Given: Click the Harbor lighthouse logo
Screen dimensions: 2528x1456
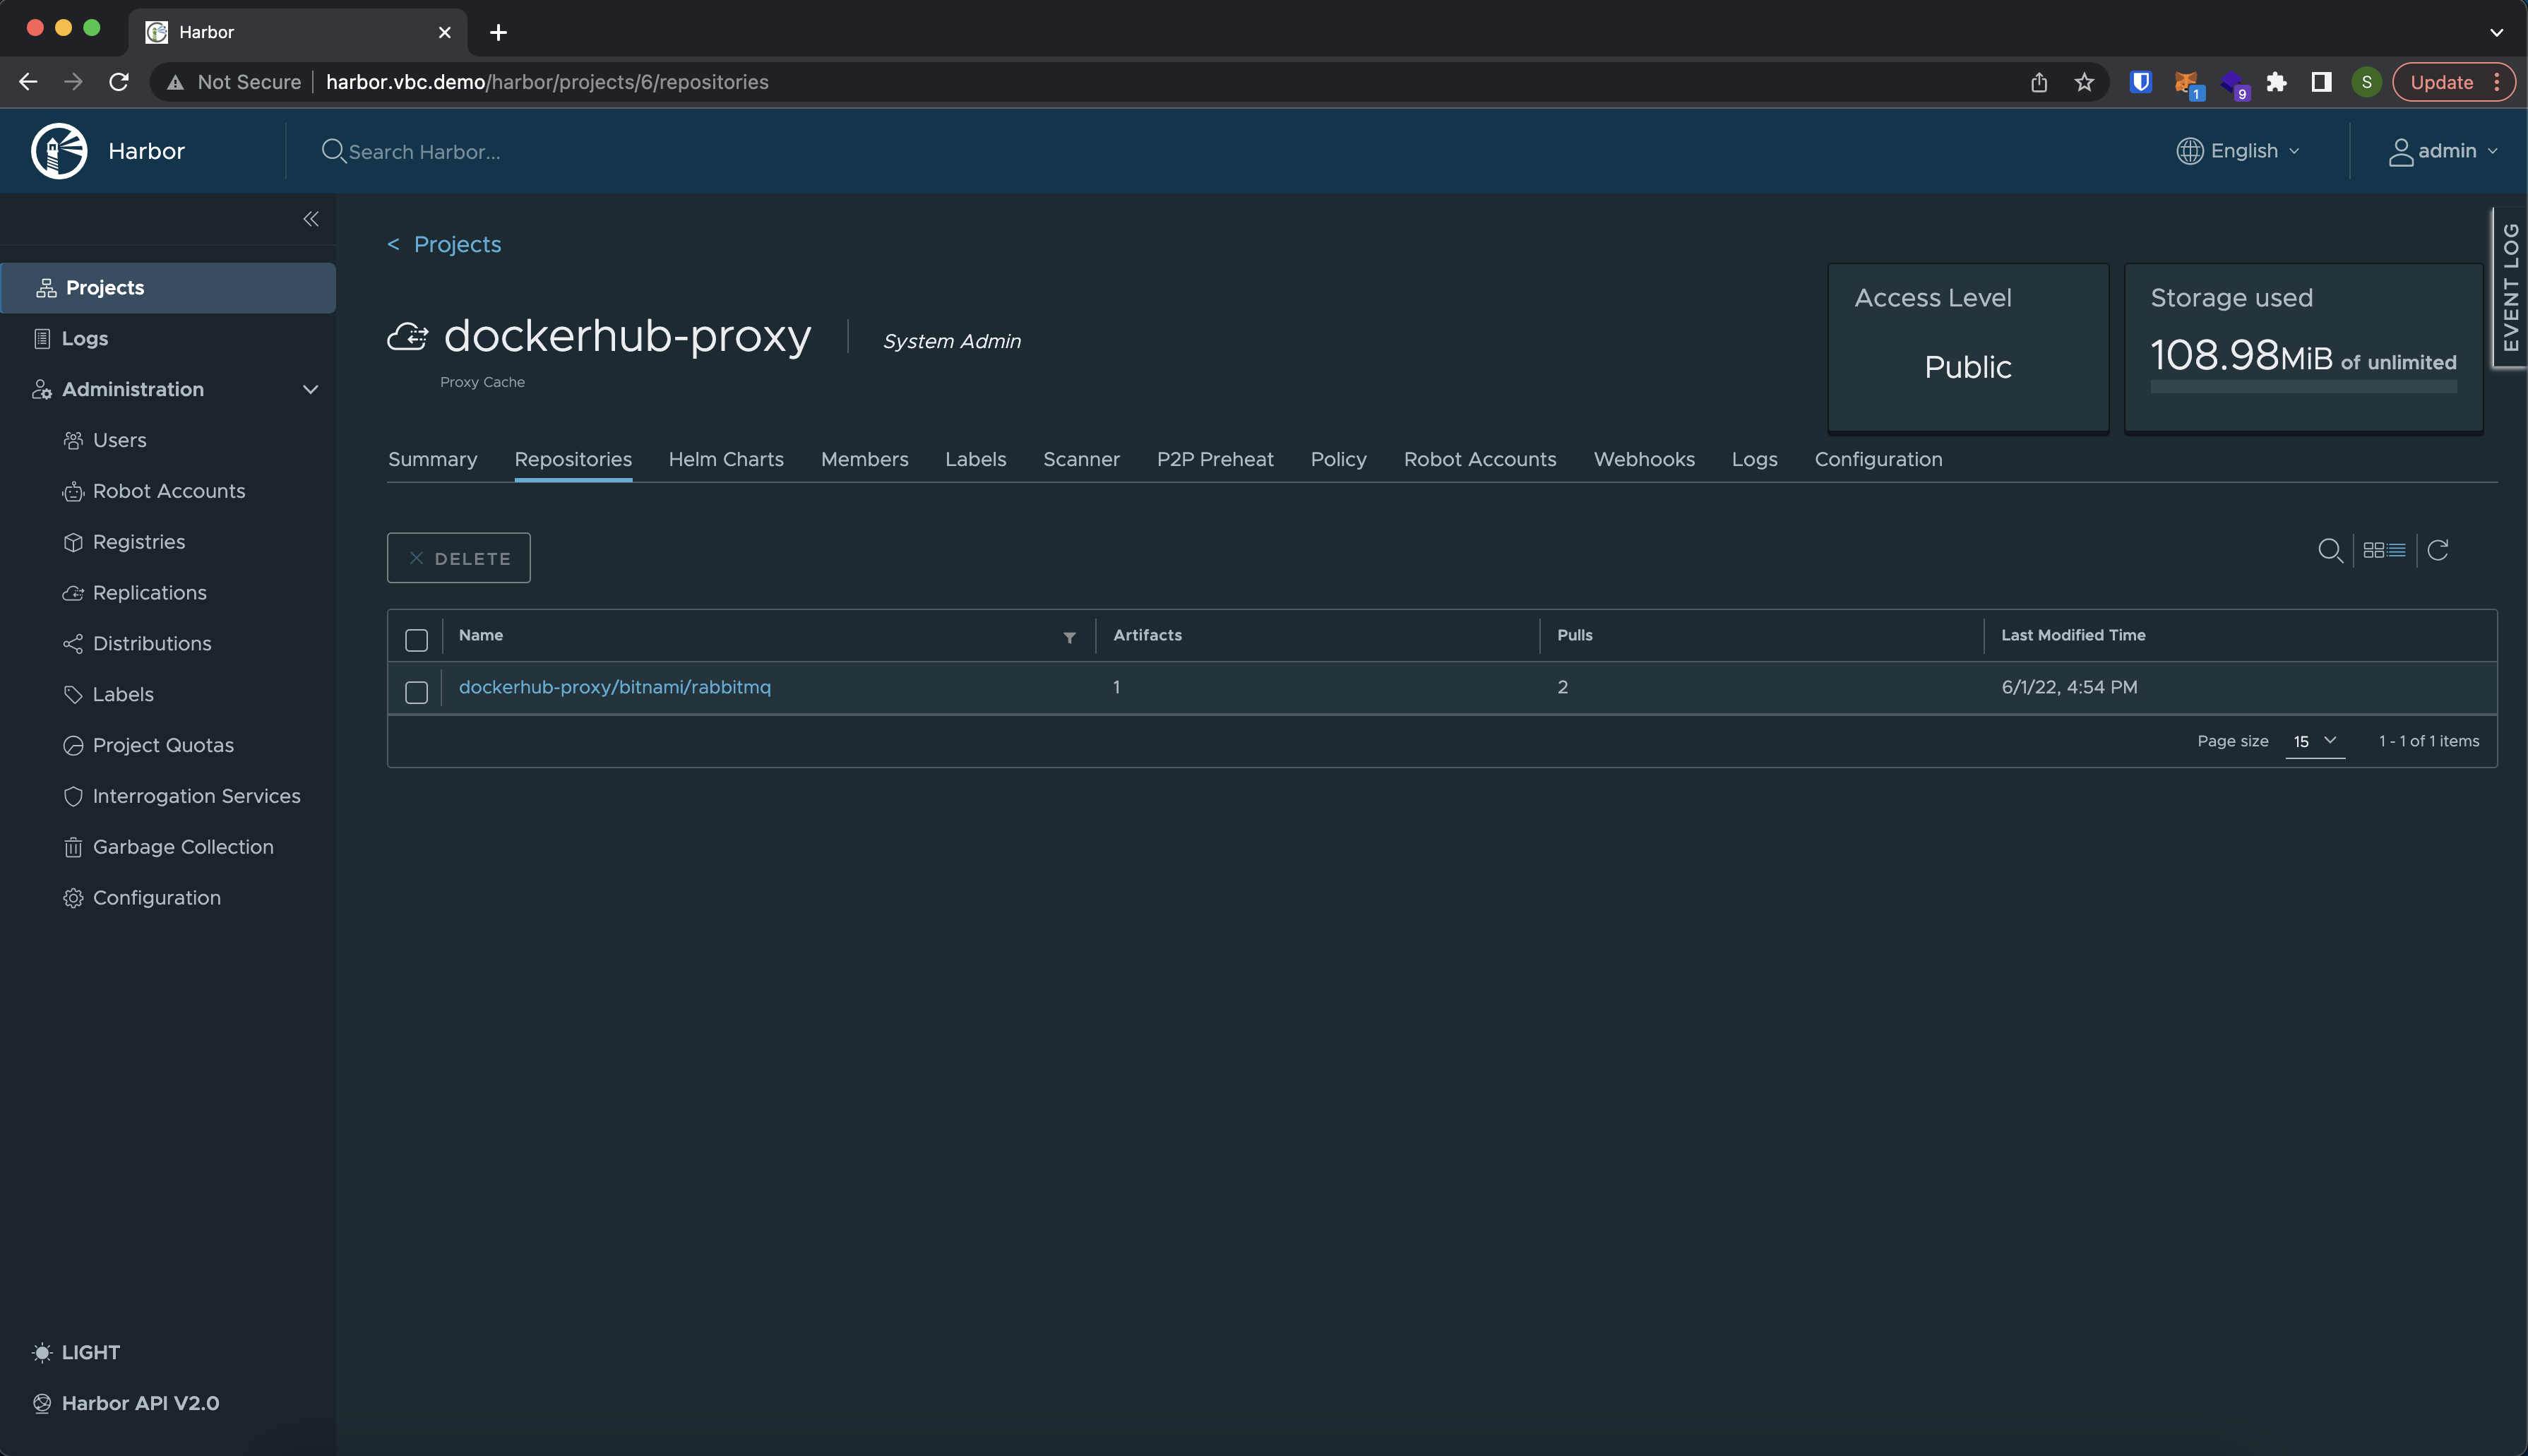Looking at the screenshot, I should [x=59, y=151].
